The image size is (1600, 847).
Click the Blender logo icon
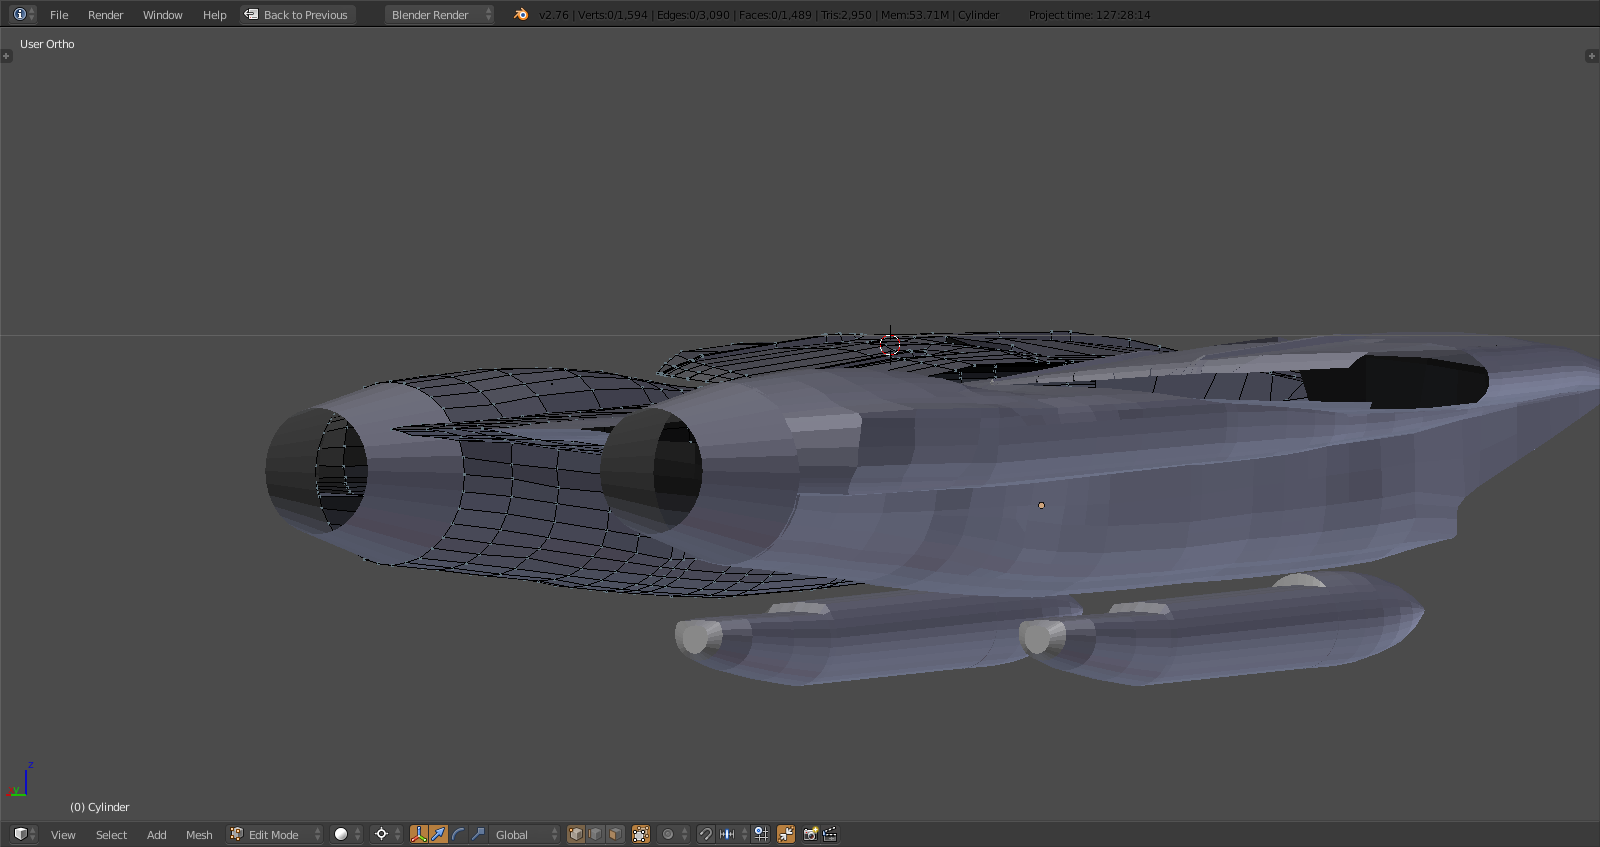click(x=520, y=14)
